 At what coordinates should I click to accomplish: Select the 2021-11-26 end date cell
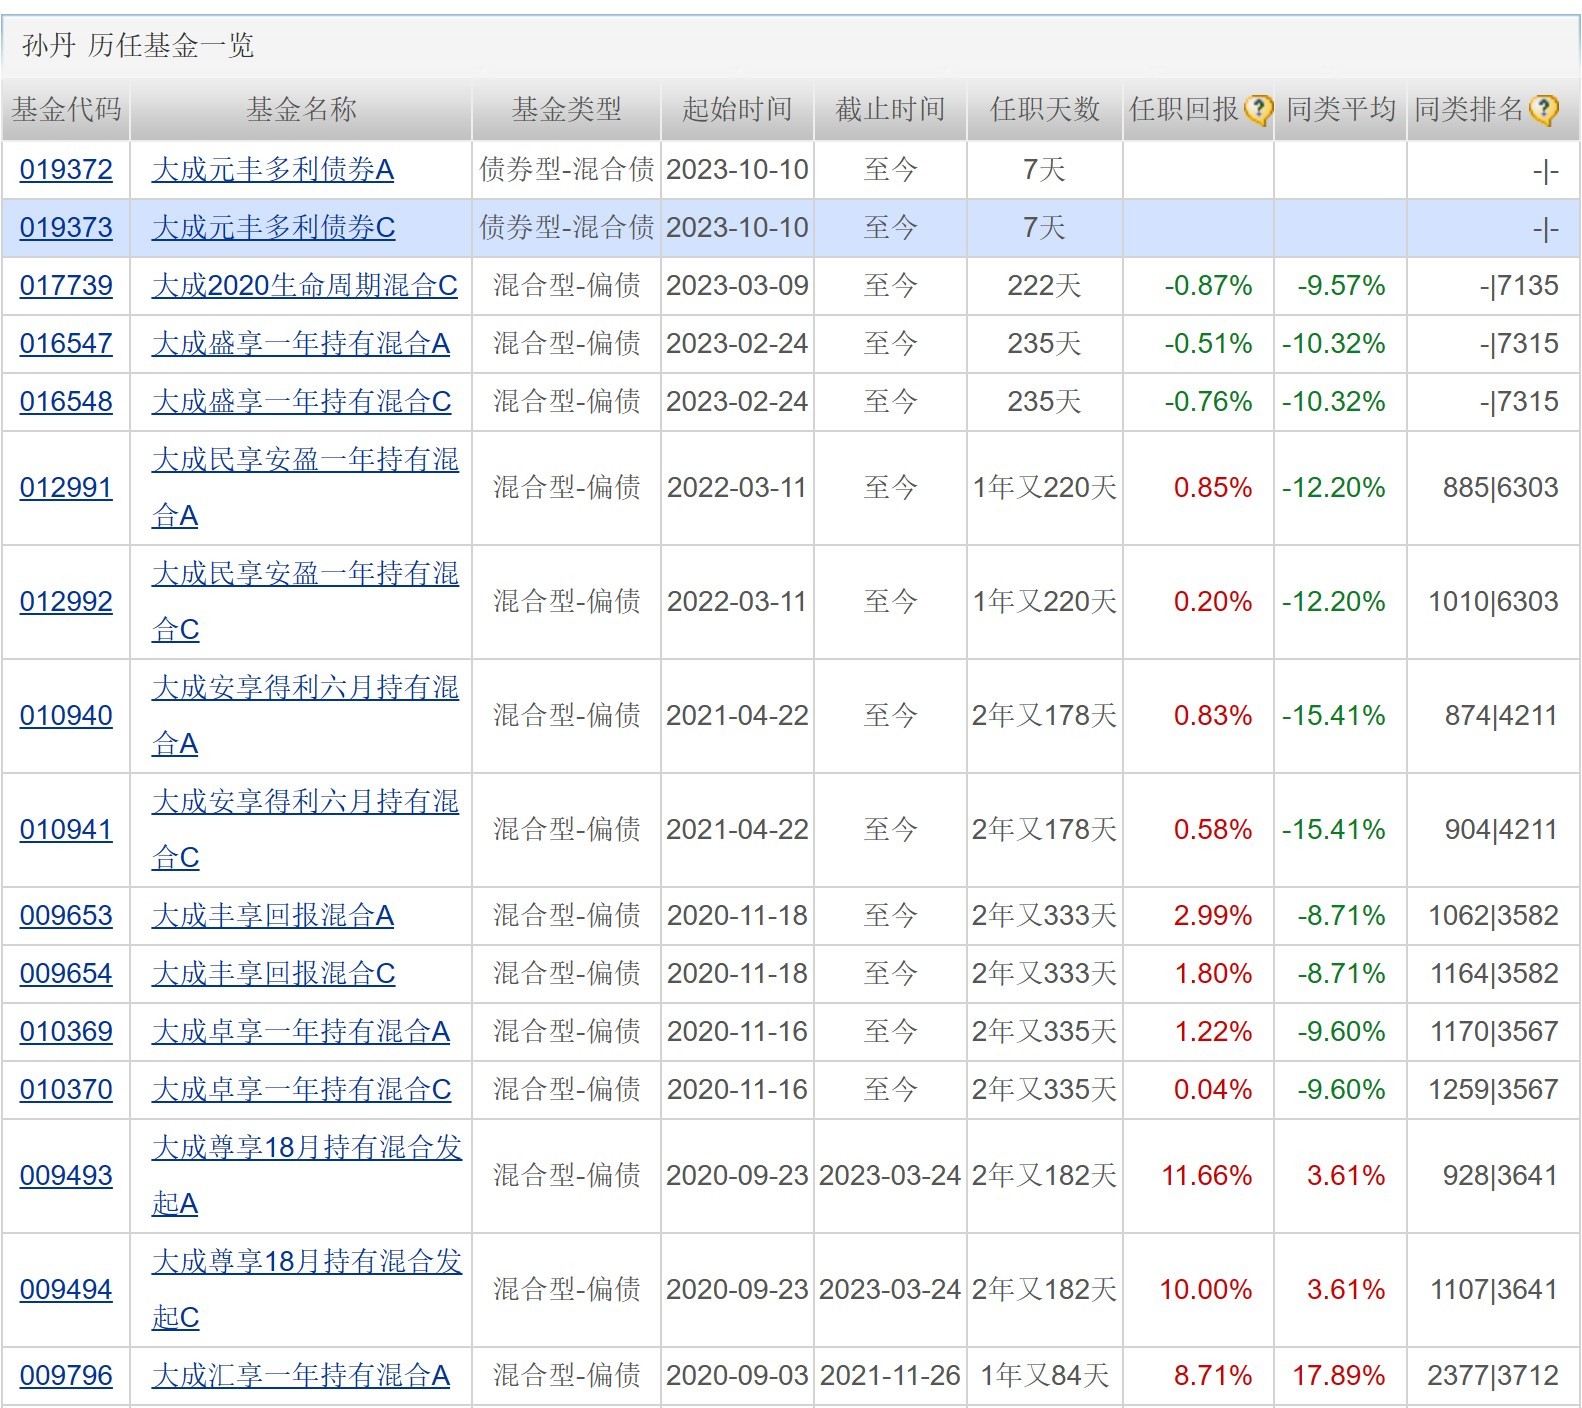pos(890,1376)
